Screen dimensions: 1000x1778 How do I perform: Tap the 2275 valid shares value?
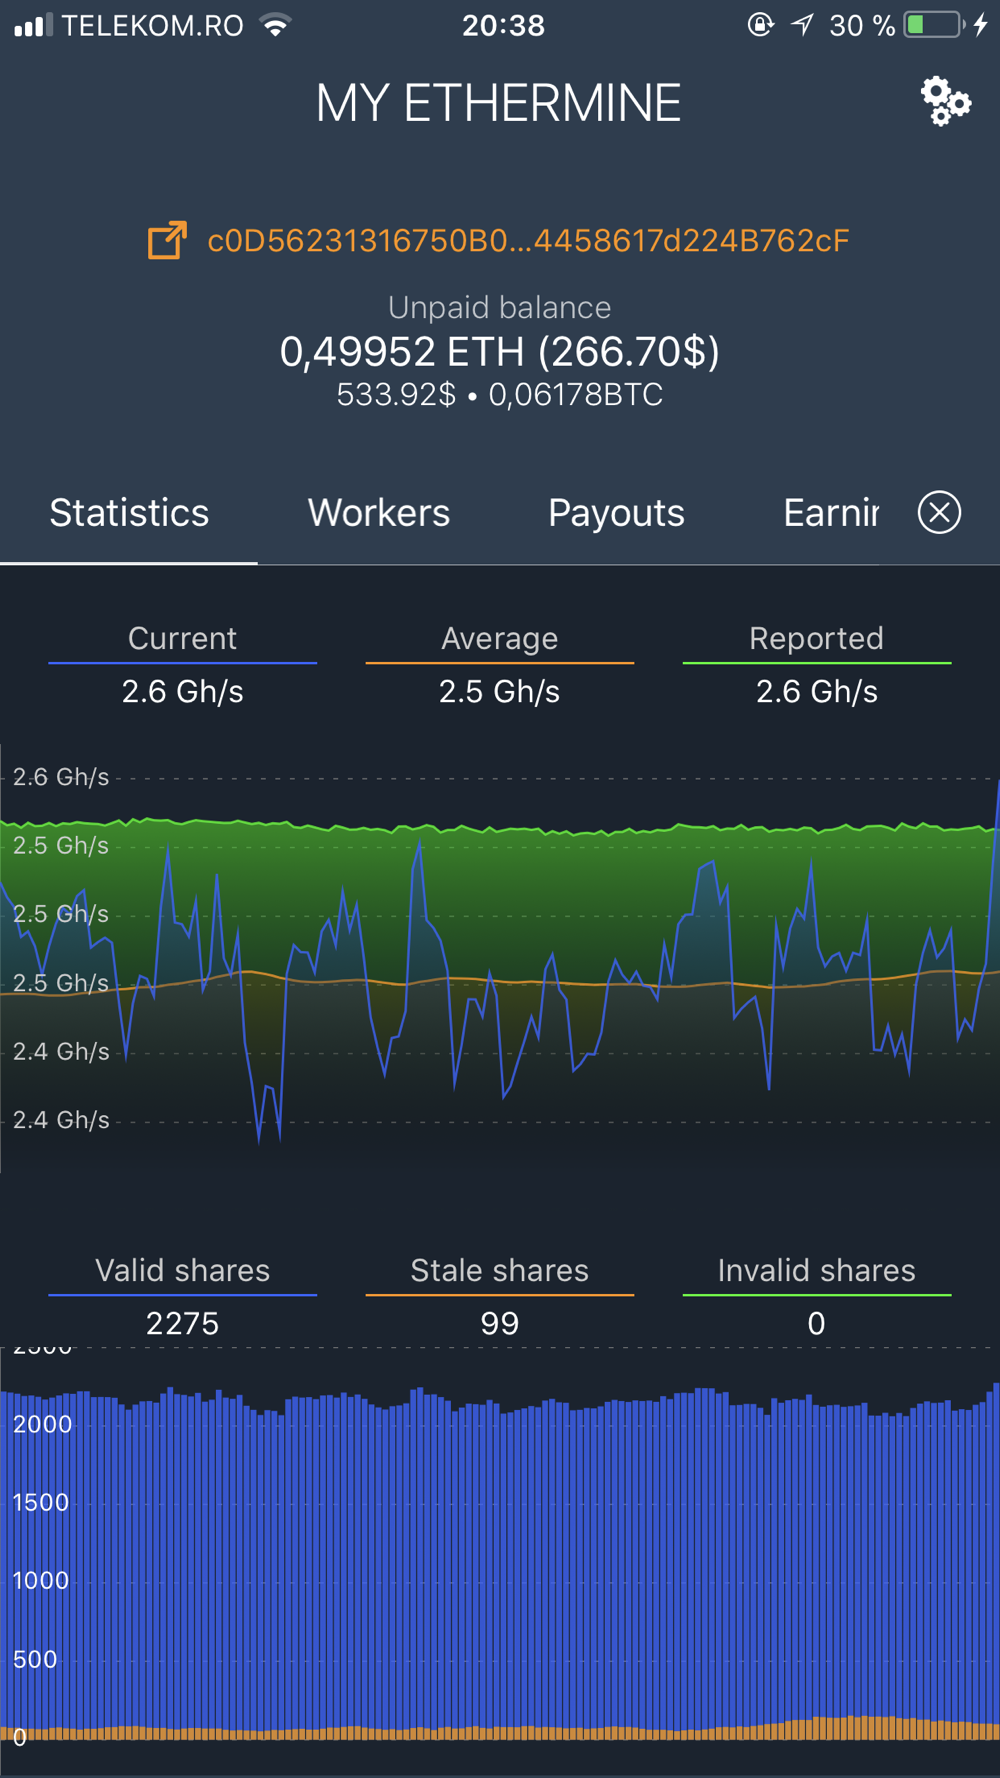tap(182, 1324)
